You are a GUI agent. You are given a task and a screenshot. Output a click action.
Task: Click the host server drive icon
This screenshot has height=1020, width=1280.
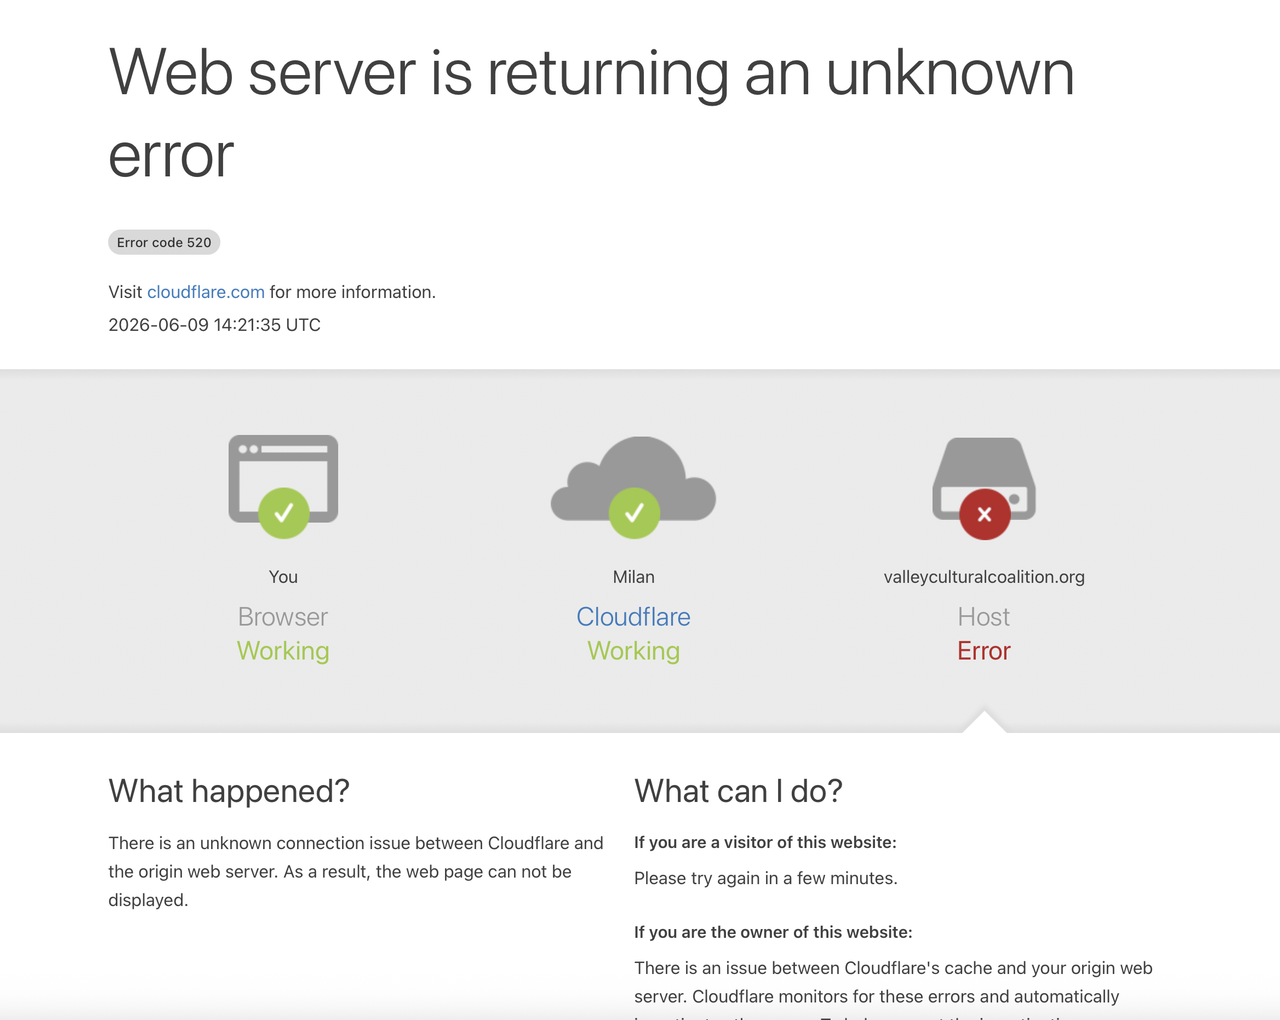984,478
